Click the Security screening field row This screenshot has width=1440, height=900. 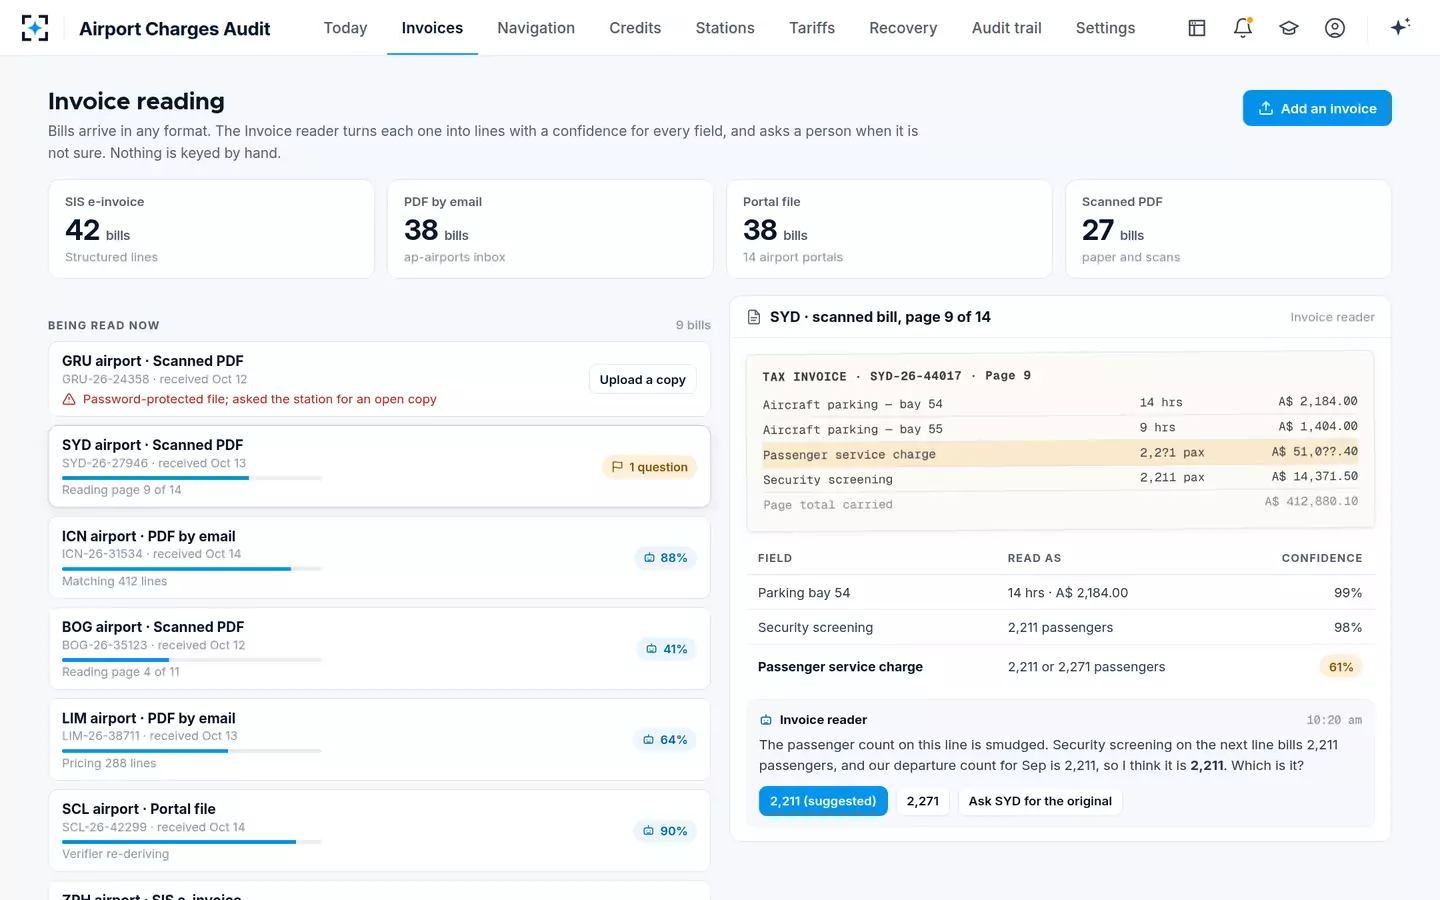tap(1060, 628)
